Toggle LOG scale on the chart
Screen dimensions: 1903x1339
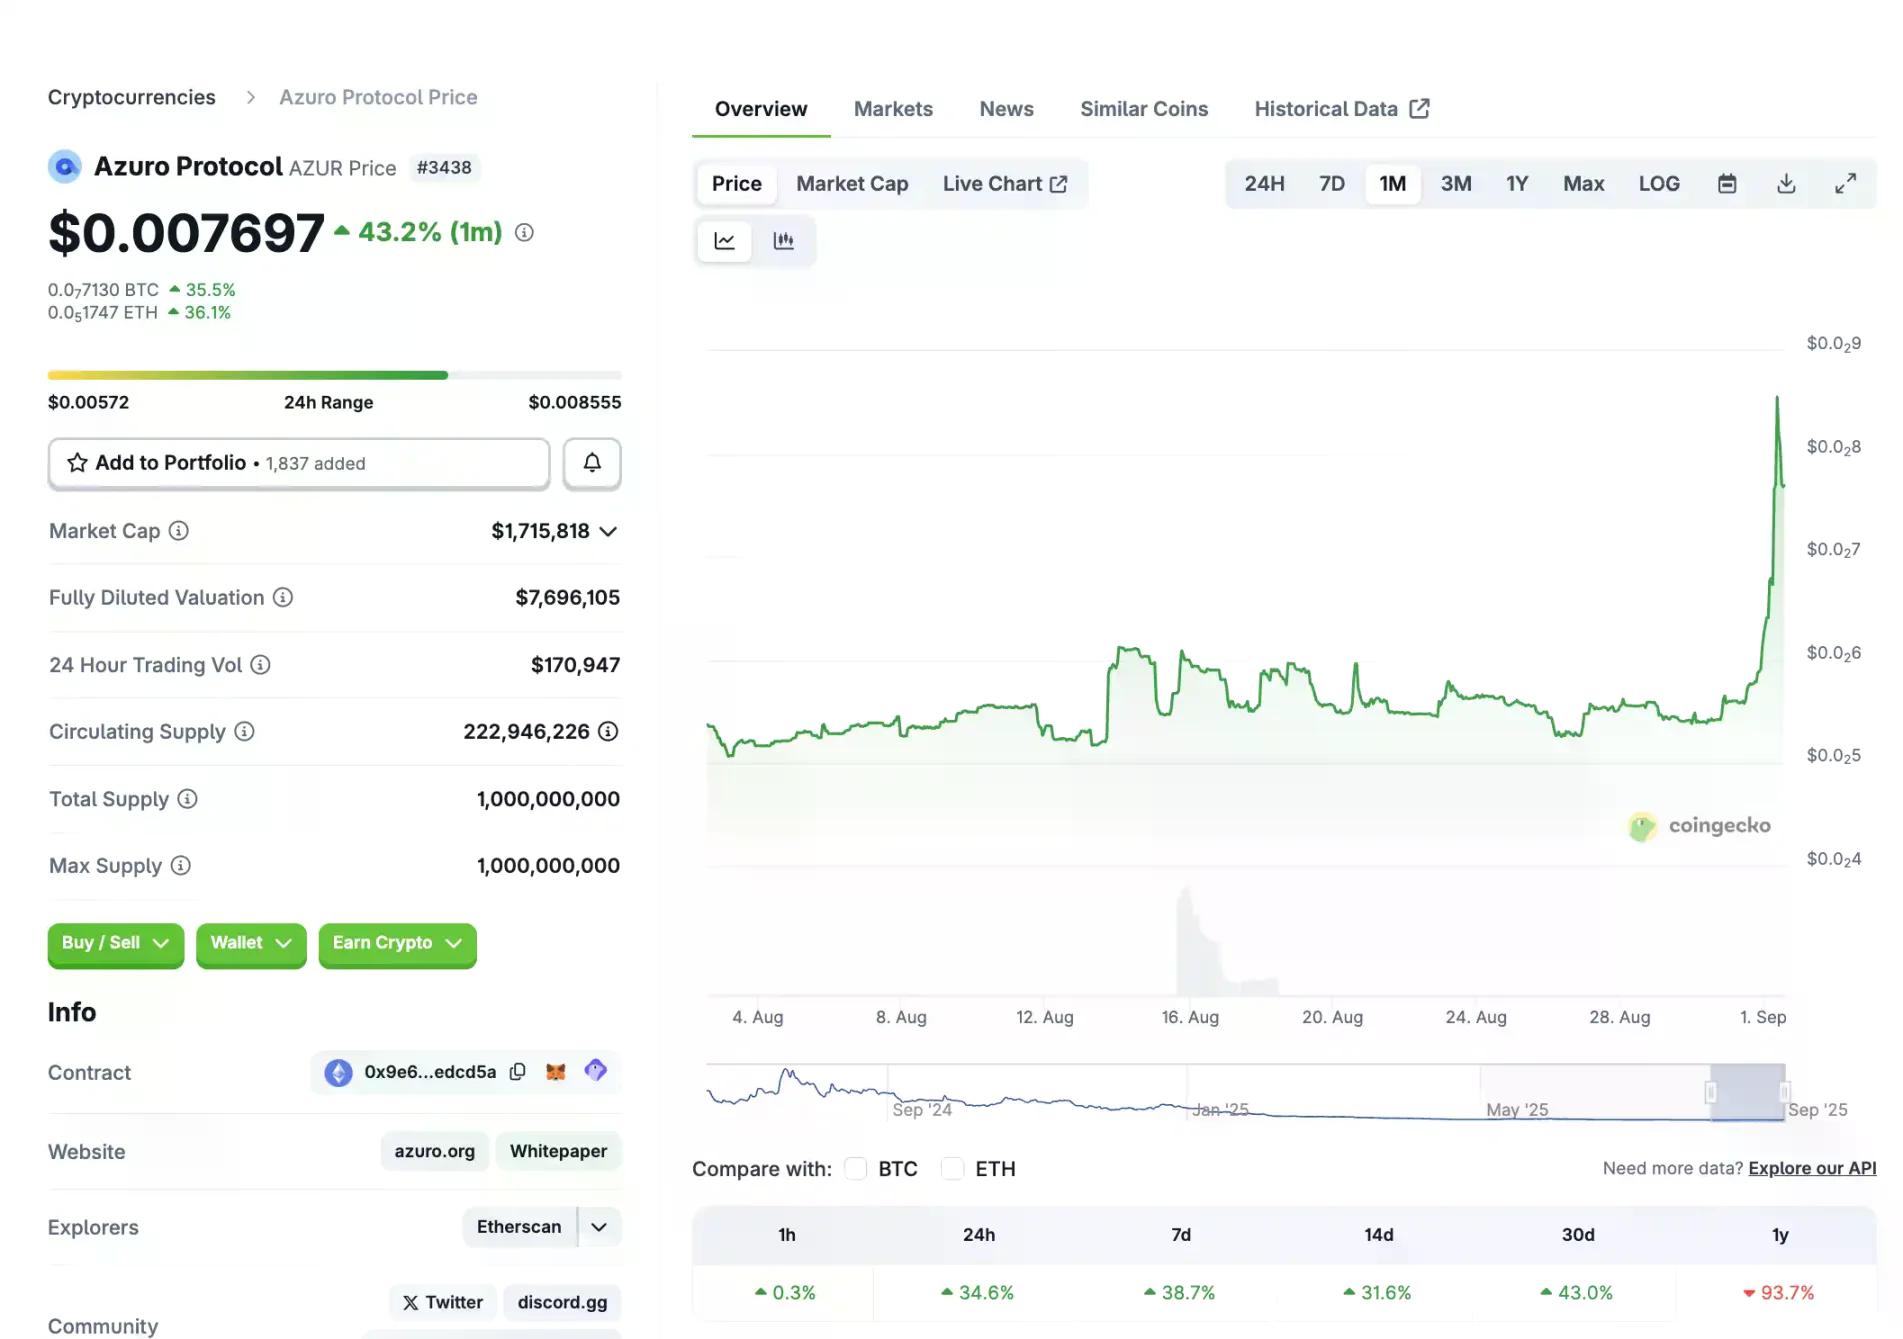[1658, 184]
